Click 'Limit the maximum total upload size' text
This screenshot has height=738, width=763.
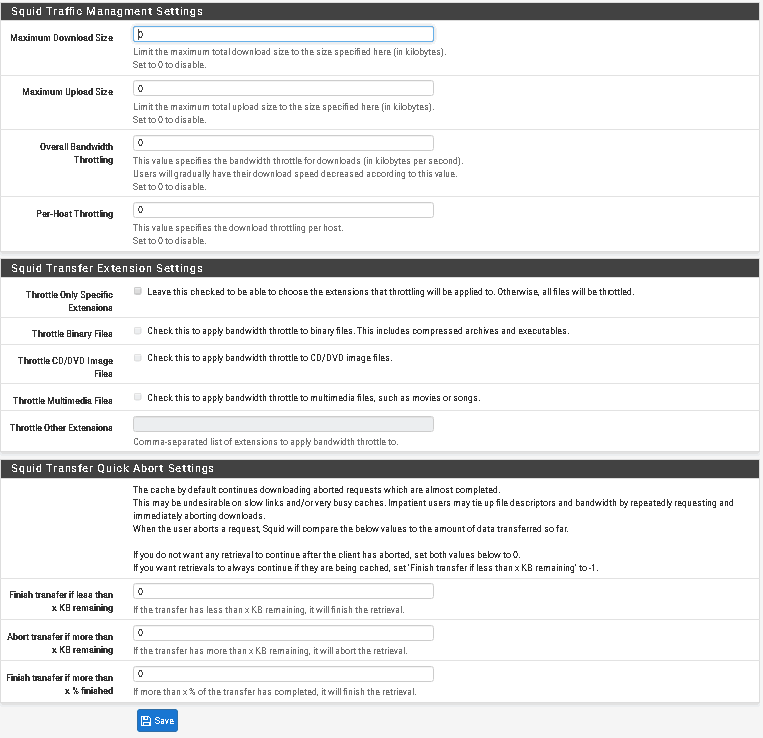284,107
